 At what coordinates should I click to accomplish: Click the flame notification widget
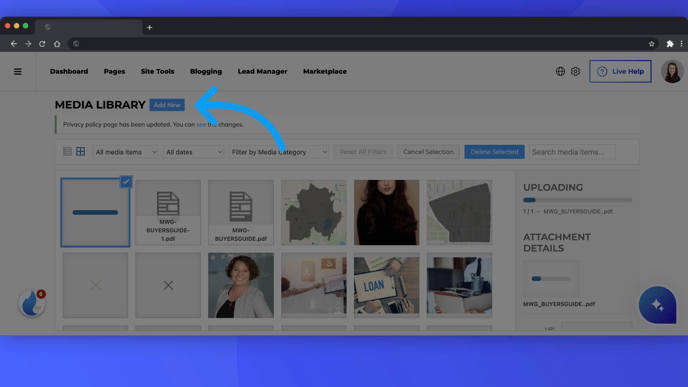click(32, 303)
